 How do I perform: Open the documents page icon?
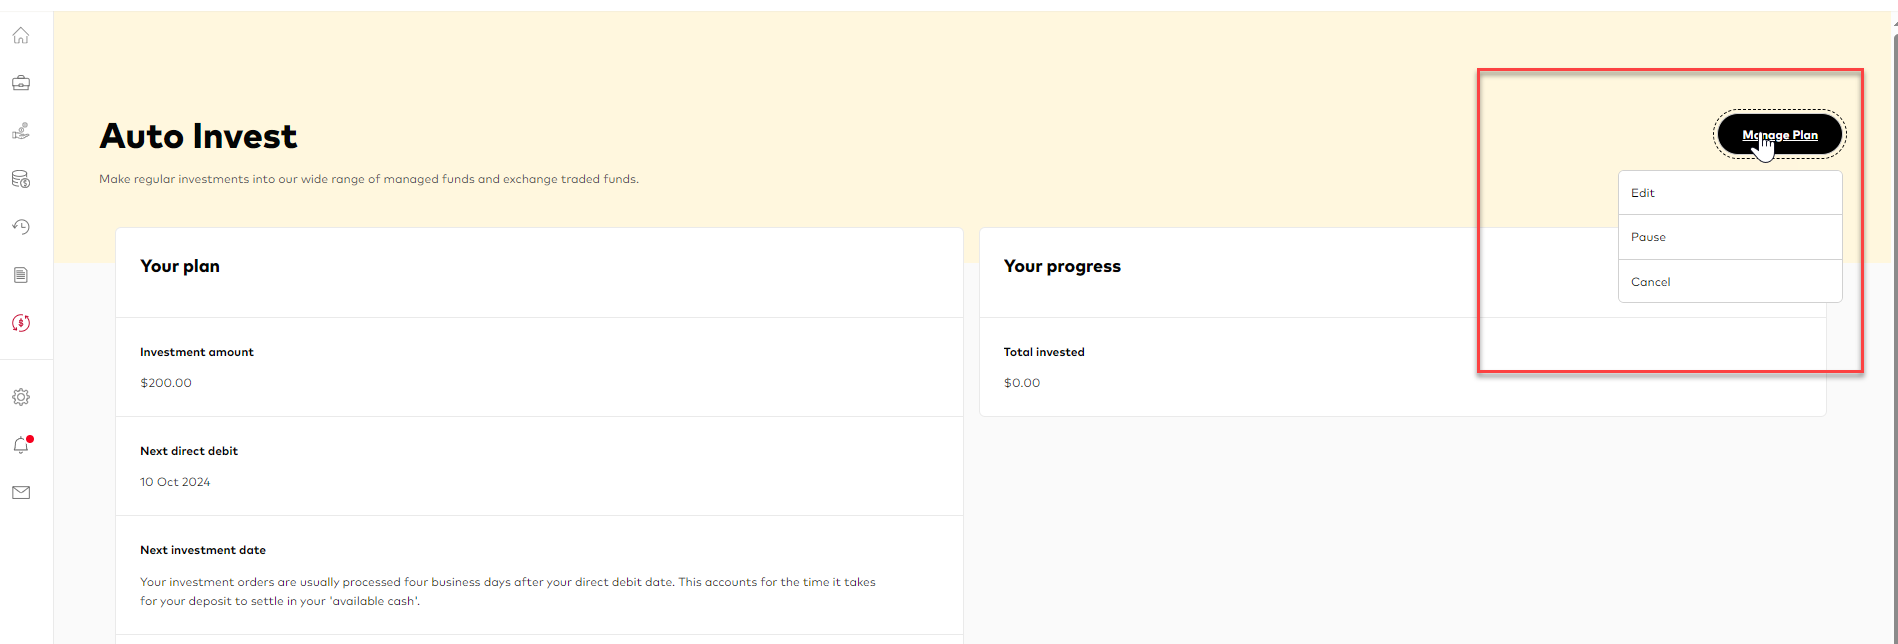21,275
